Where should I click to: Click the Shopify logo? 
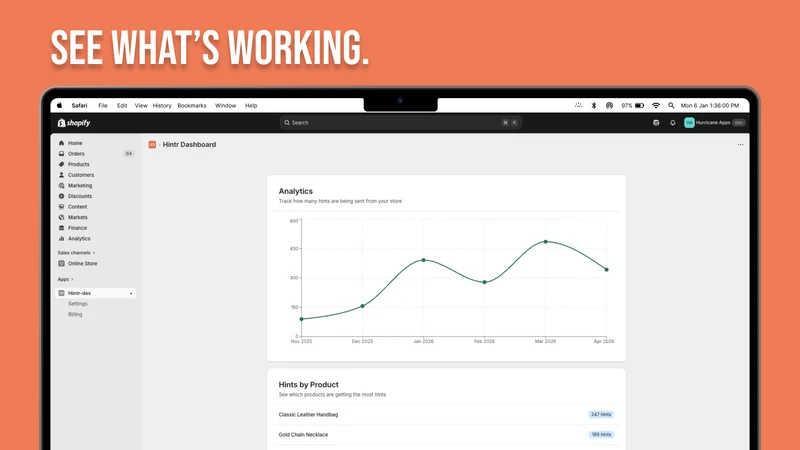(x=74, y=122)
